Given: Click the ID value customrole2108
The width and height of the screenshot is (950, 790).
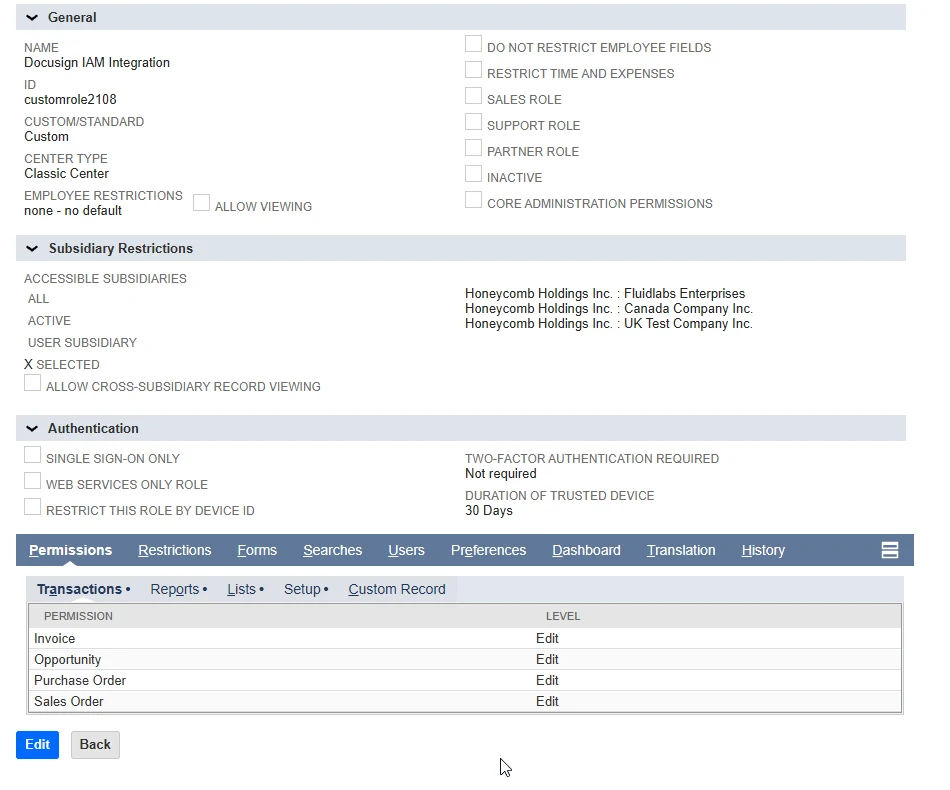Looking at the screenshot, I should (x=70, y=100).
